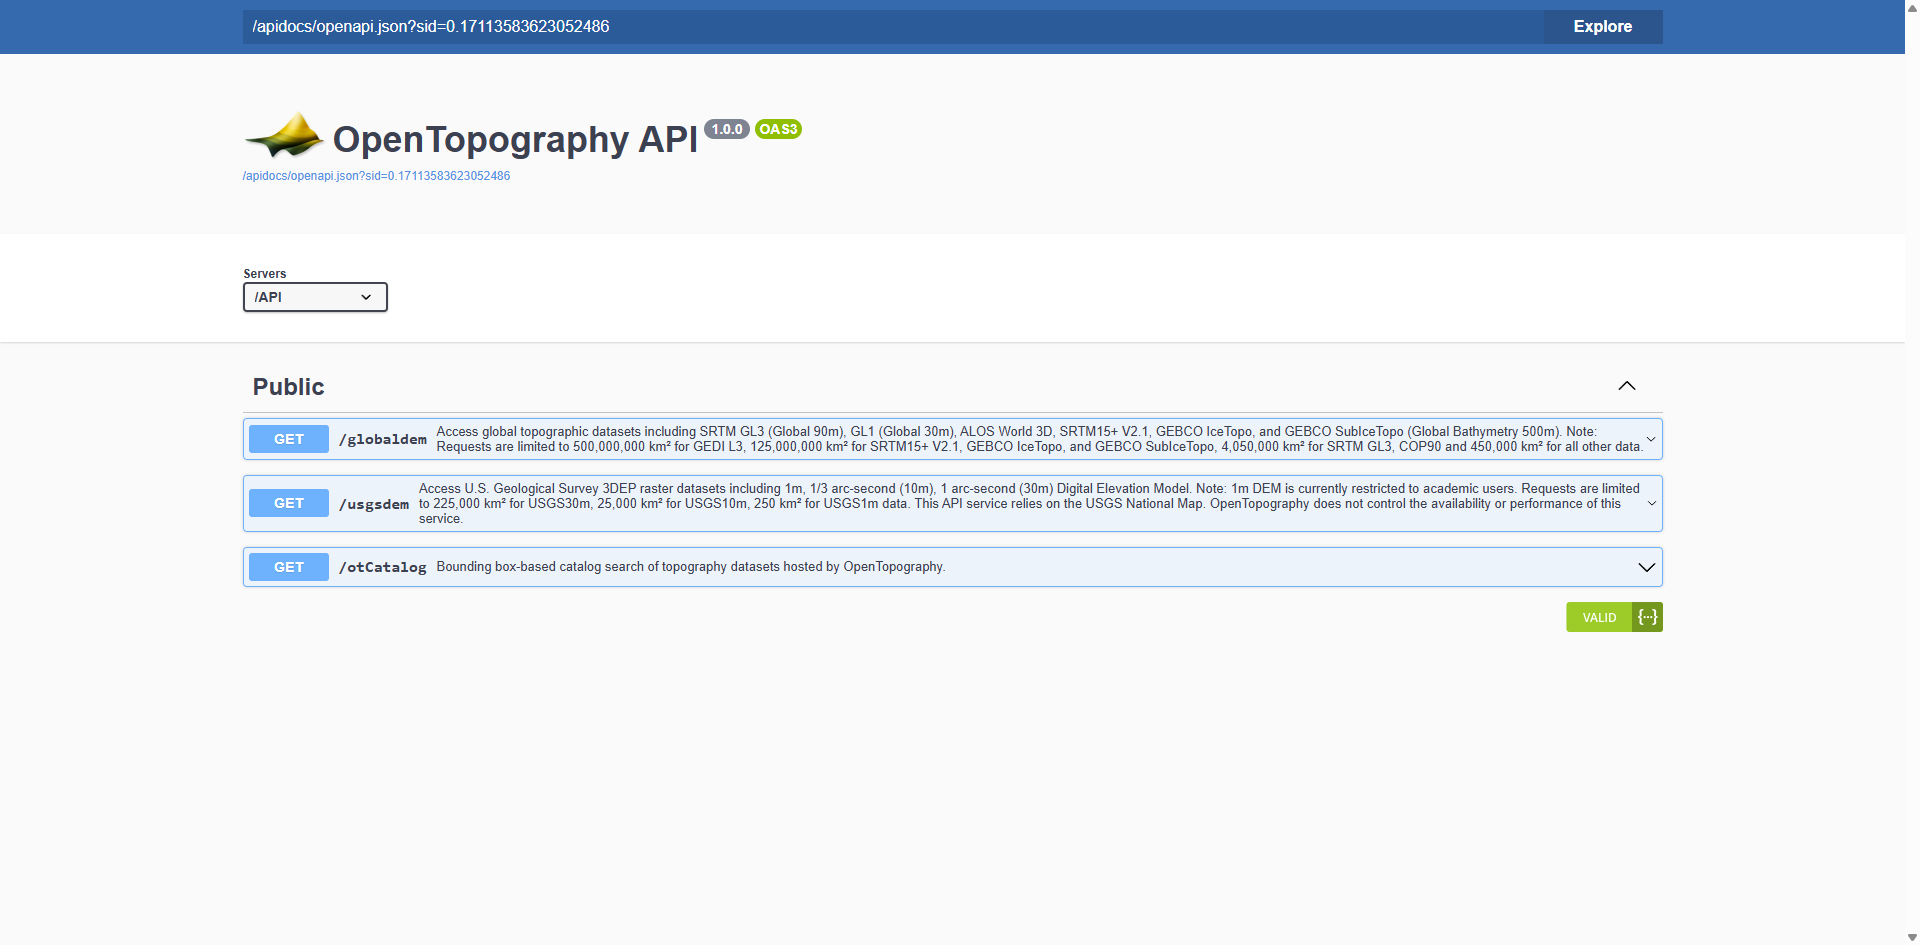Collapse the Public section with the chevron
1920x945 pixels.
(x=1627, y=386)
